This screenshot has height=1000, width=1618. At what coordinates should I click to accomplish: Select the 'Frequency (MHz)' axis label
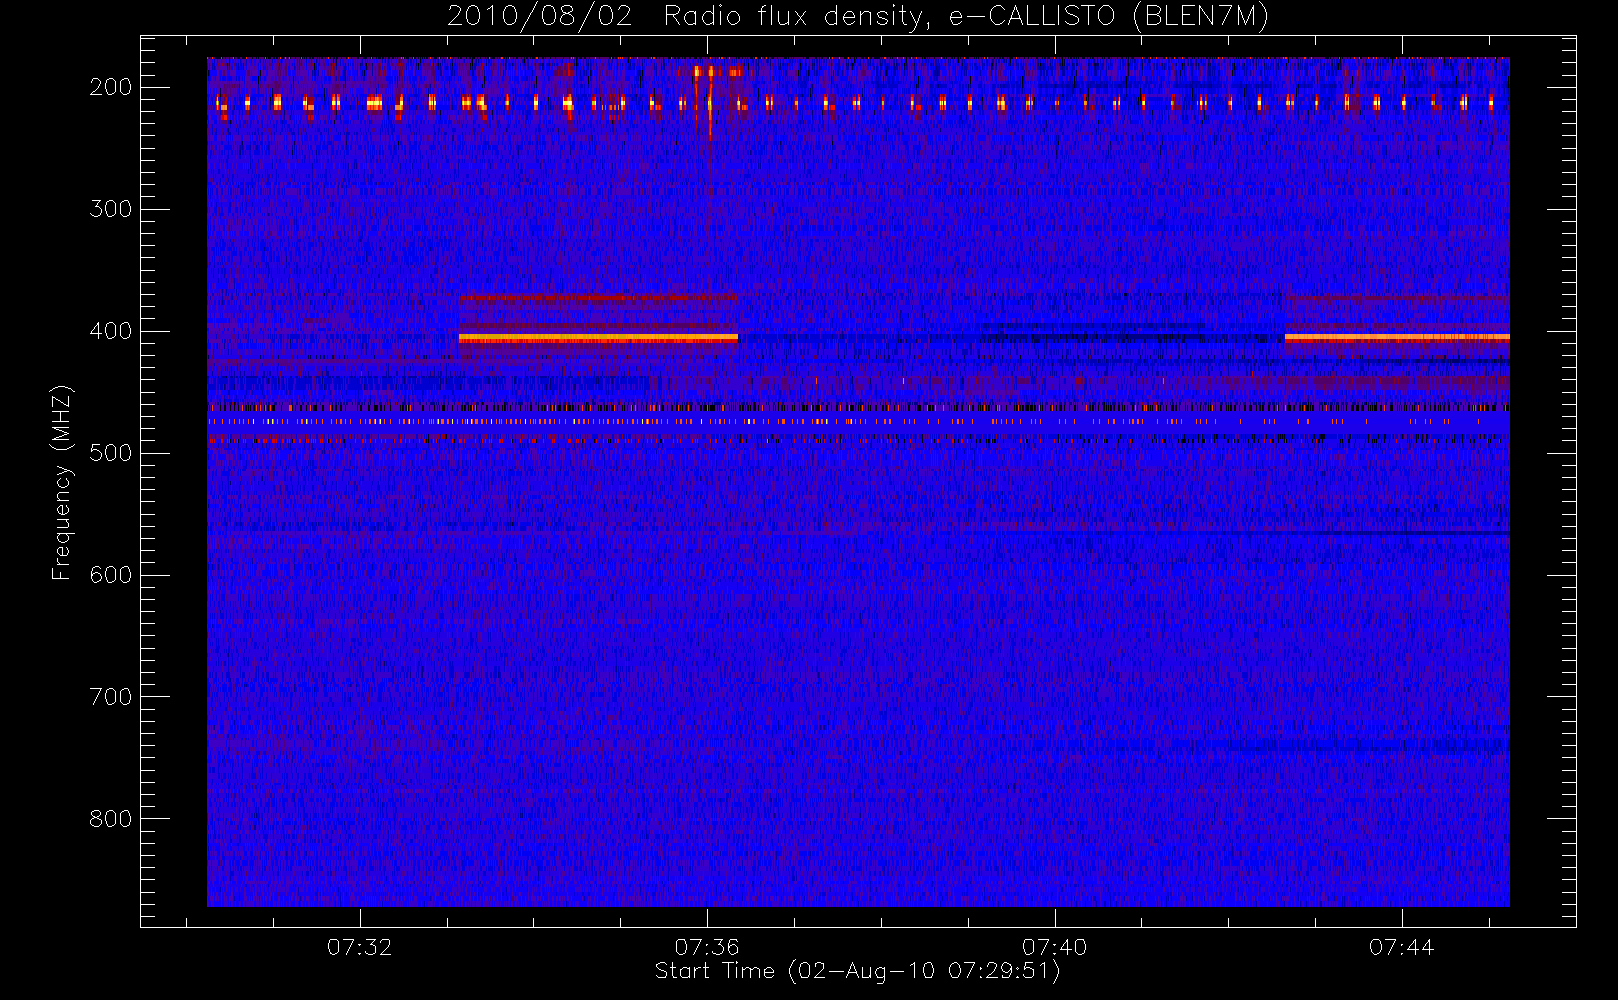point(62,482)
